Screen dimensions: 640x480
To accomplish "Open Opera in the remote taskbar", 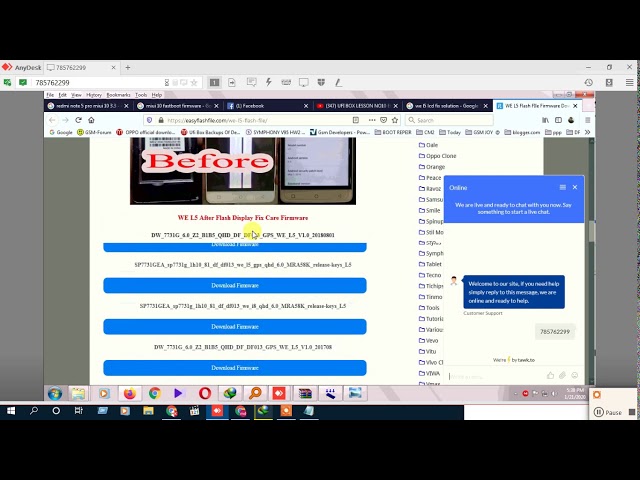I will click(x=205, y=393).
